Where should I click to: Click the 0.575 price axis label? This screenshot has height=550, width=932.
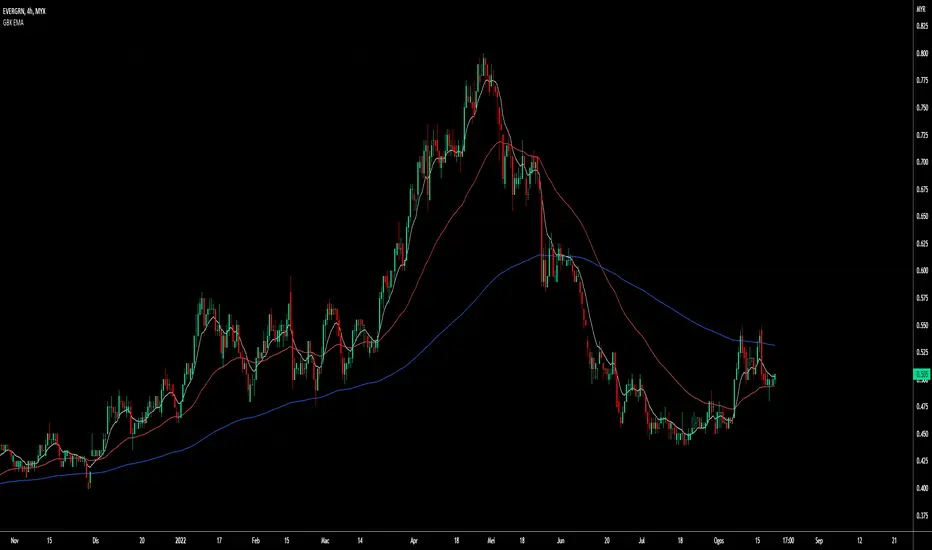click(922, 298)
